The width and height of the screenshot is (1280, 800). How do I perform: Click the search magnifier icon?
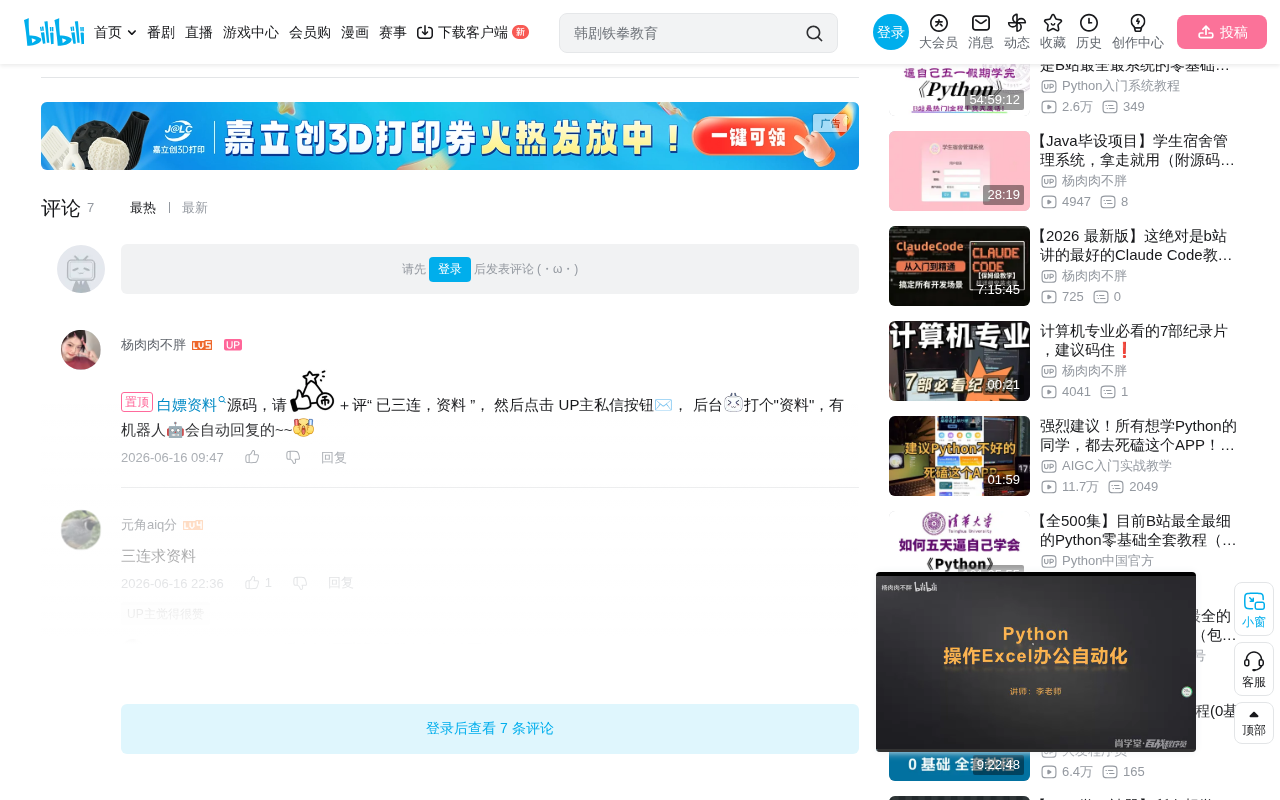814,33
